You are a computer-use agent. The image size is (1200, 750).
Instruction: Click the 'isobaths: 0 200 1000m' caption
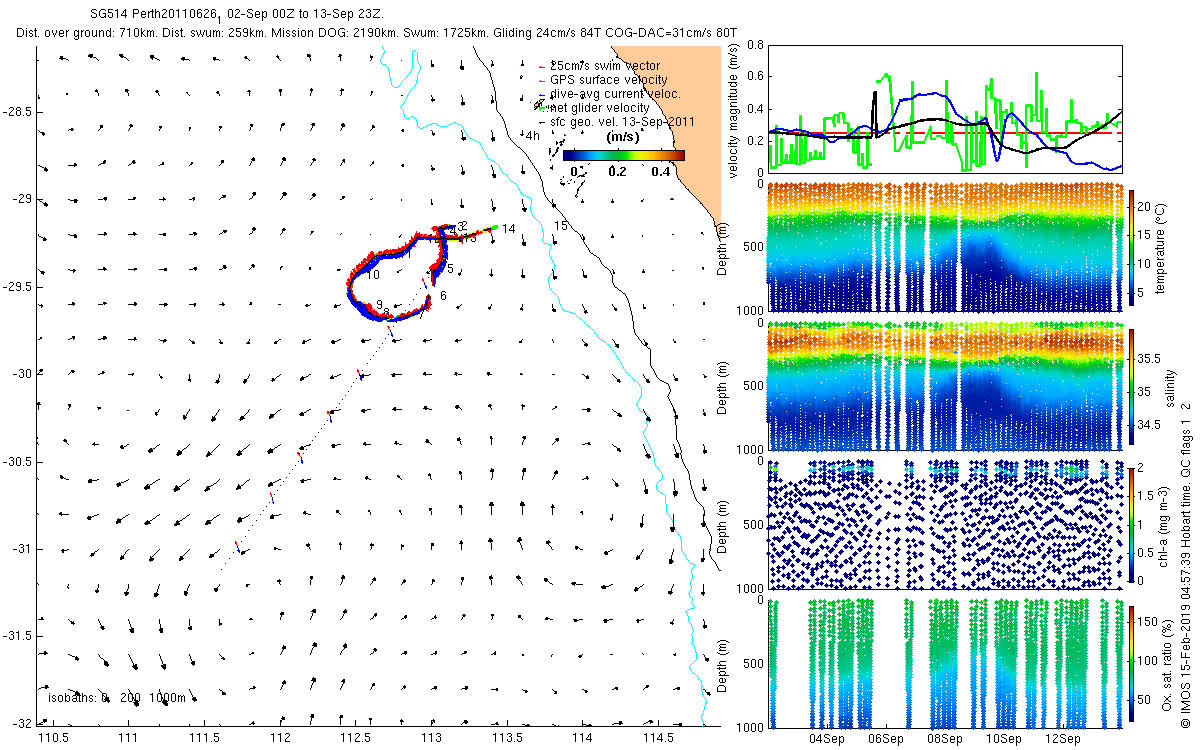116,698
